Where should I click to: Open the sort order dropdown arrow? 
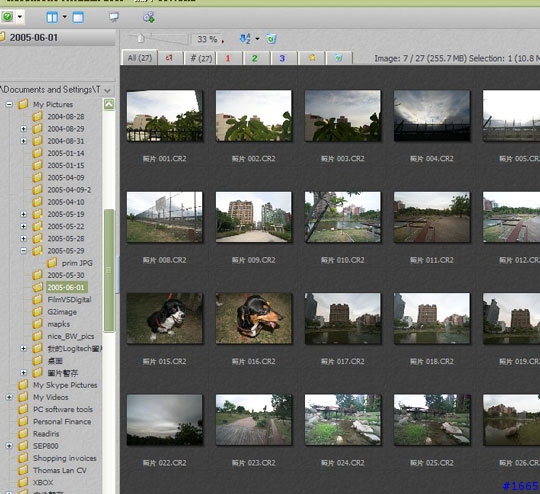coord(257,39)
